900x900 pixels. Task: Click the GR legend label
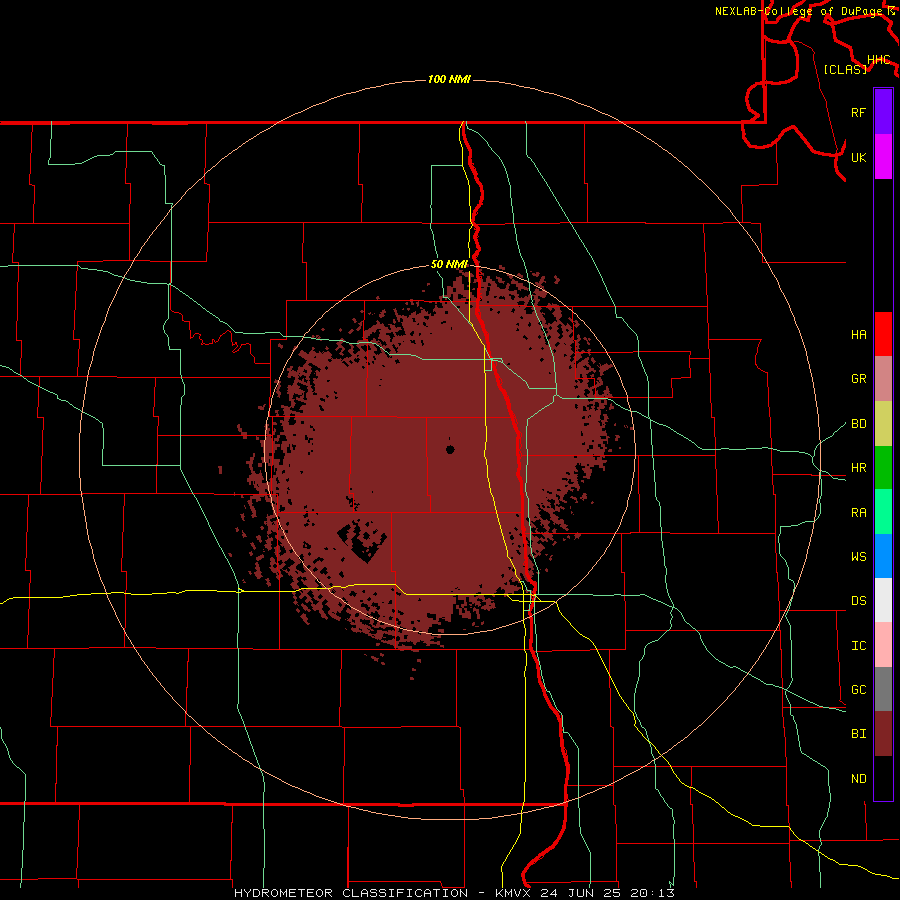tap(858, 379)
